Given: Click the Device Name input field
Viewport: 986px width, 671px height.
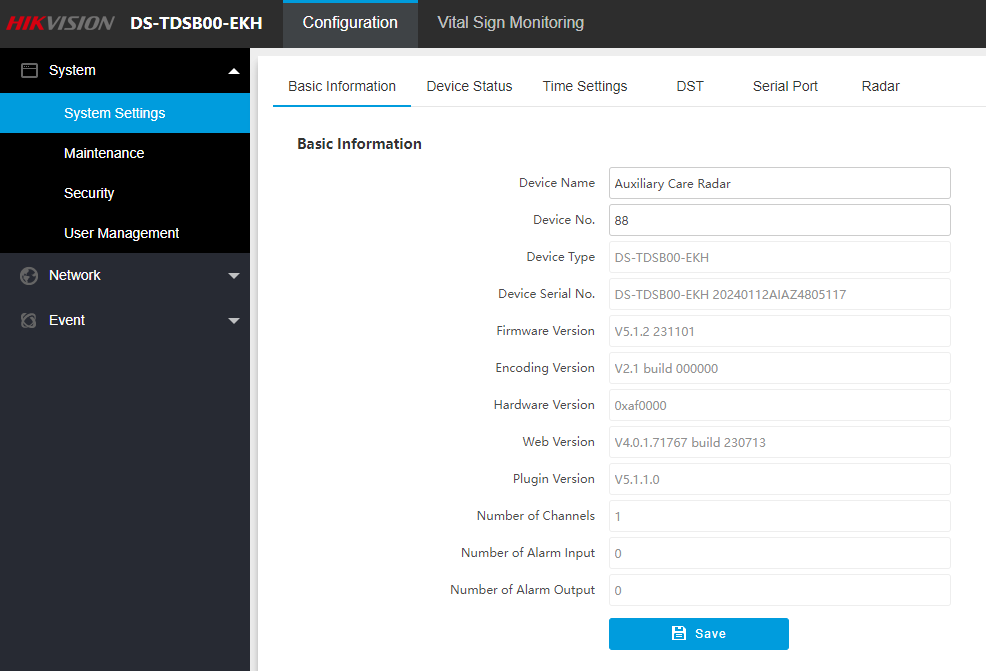Looking at the screenshot, I should point(779,183).
